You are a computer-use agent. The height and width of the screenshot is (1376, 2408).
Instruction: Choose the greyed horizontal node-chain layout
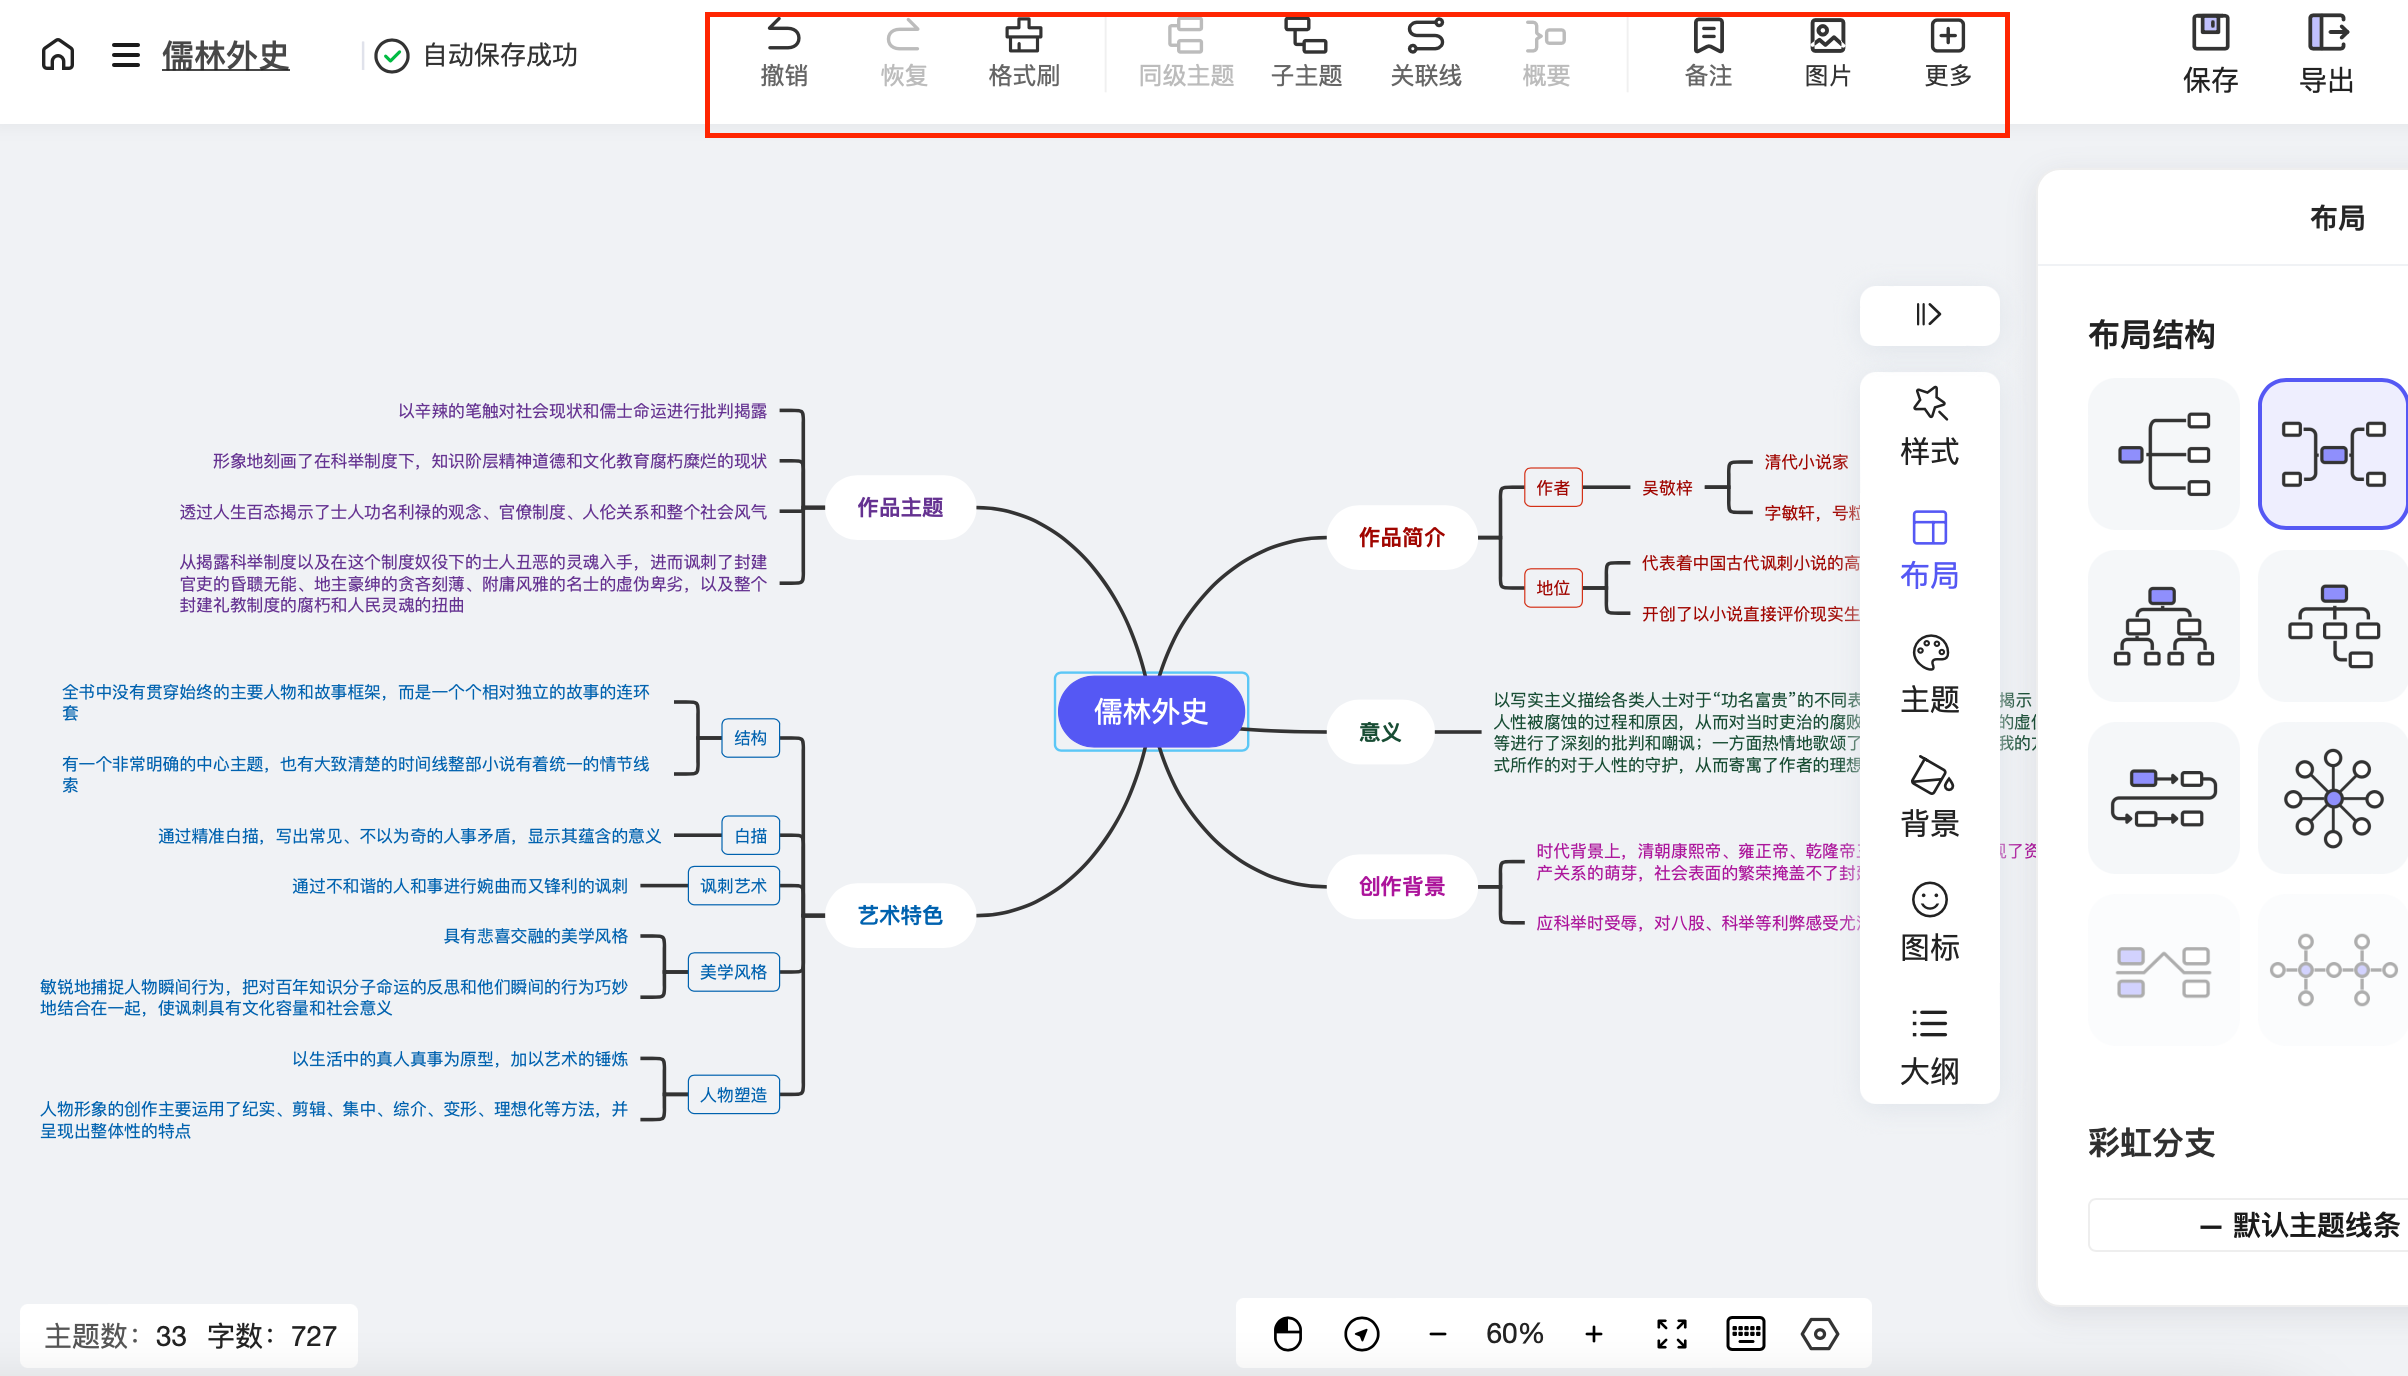click(2333, 970)
